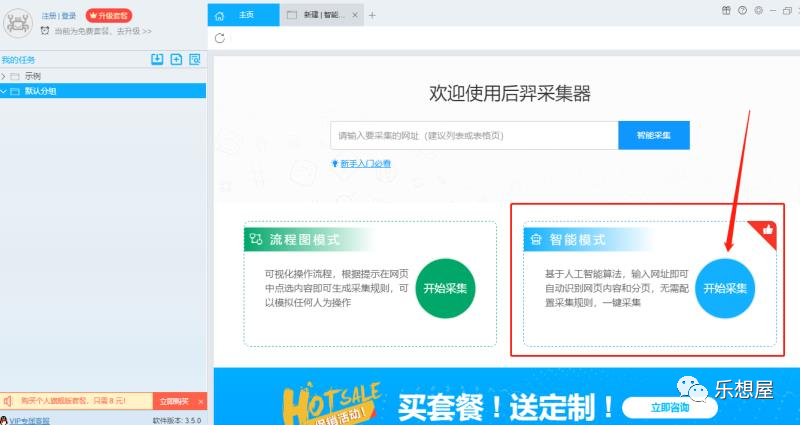Switch to the 主页 home tab
This screenshot has height=425, width=800.
(243, 15)
